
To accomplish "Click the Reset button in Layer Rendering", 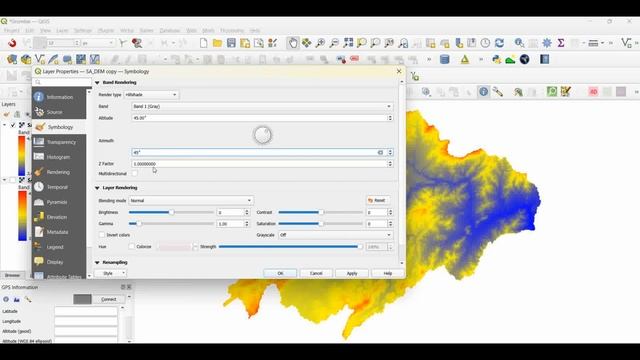I will 377,200.
